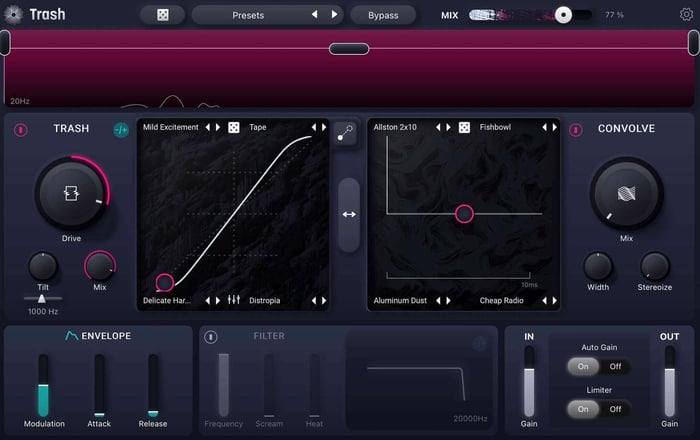Previous style for Tape slot
This screenshot has width=700, height=440.
pyautogui.click(x=314, y=127)
